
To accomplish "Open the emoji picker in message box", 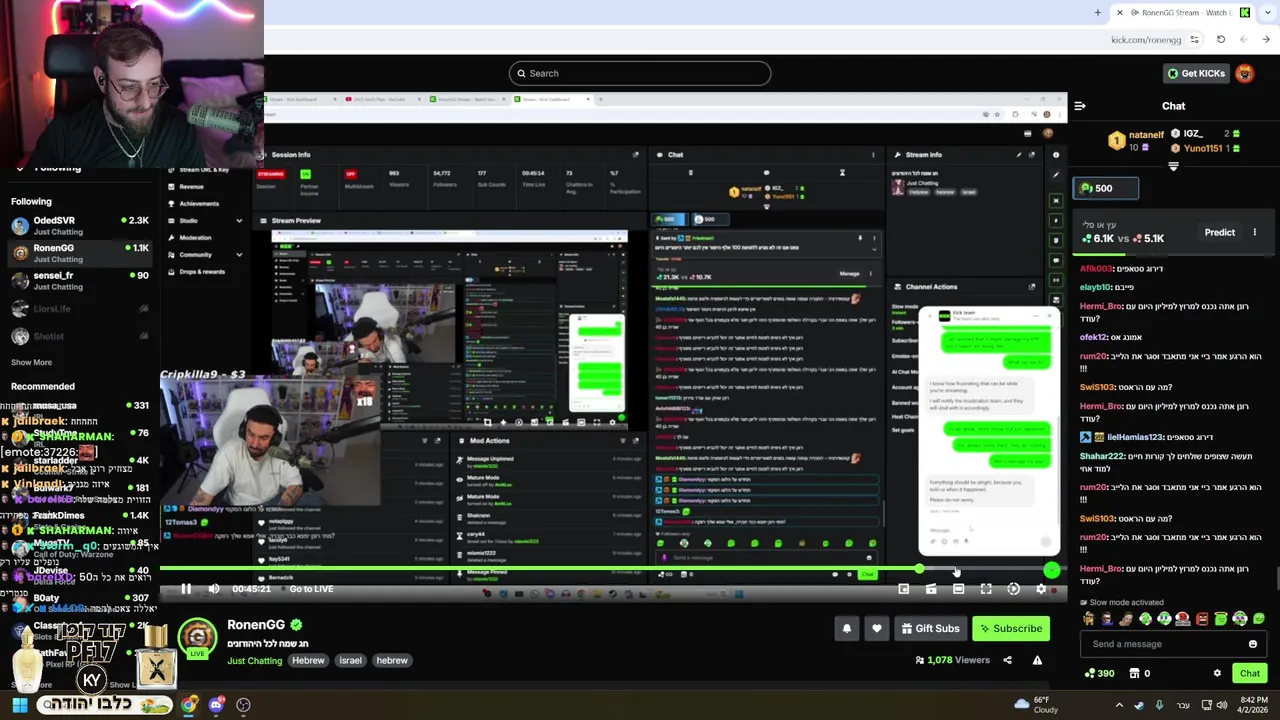I will click(1253, 644).
